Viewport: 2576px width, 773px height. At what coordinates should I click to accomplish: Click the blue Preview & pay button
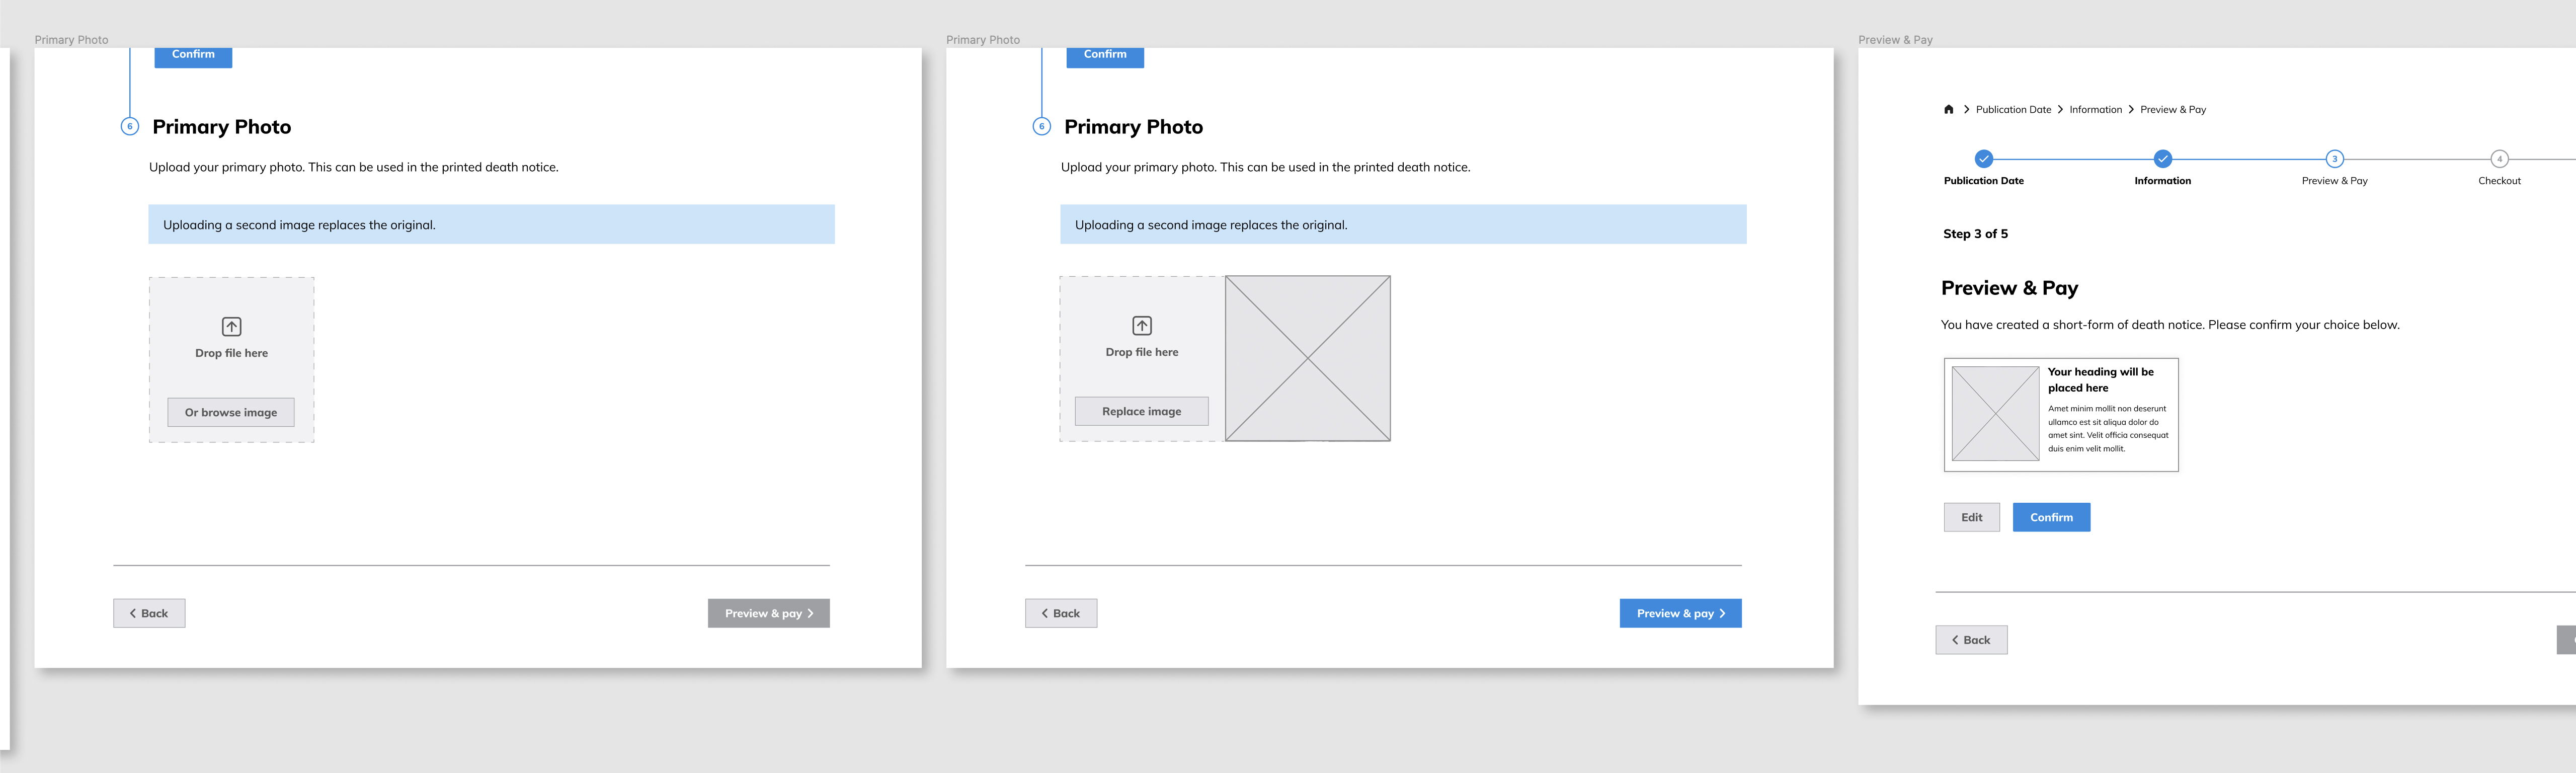[1680, 613]
